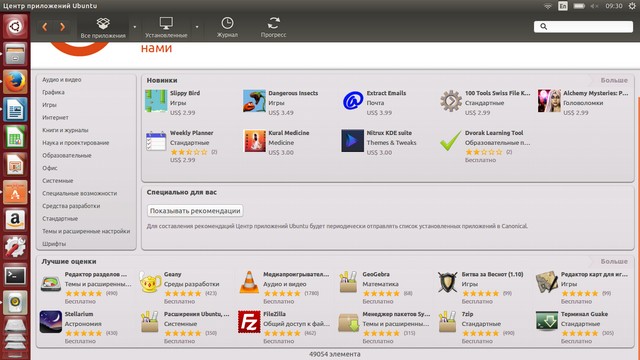Open the Менеджер пакетов Synaptic icon

coord(348,322)
